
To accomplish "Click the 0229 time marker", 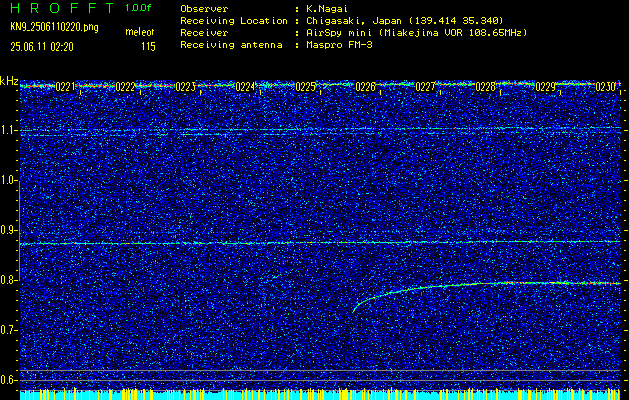I will pyautogui.click(x=546, y=87).
